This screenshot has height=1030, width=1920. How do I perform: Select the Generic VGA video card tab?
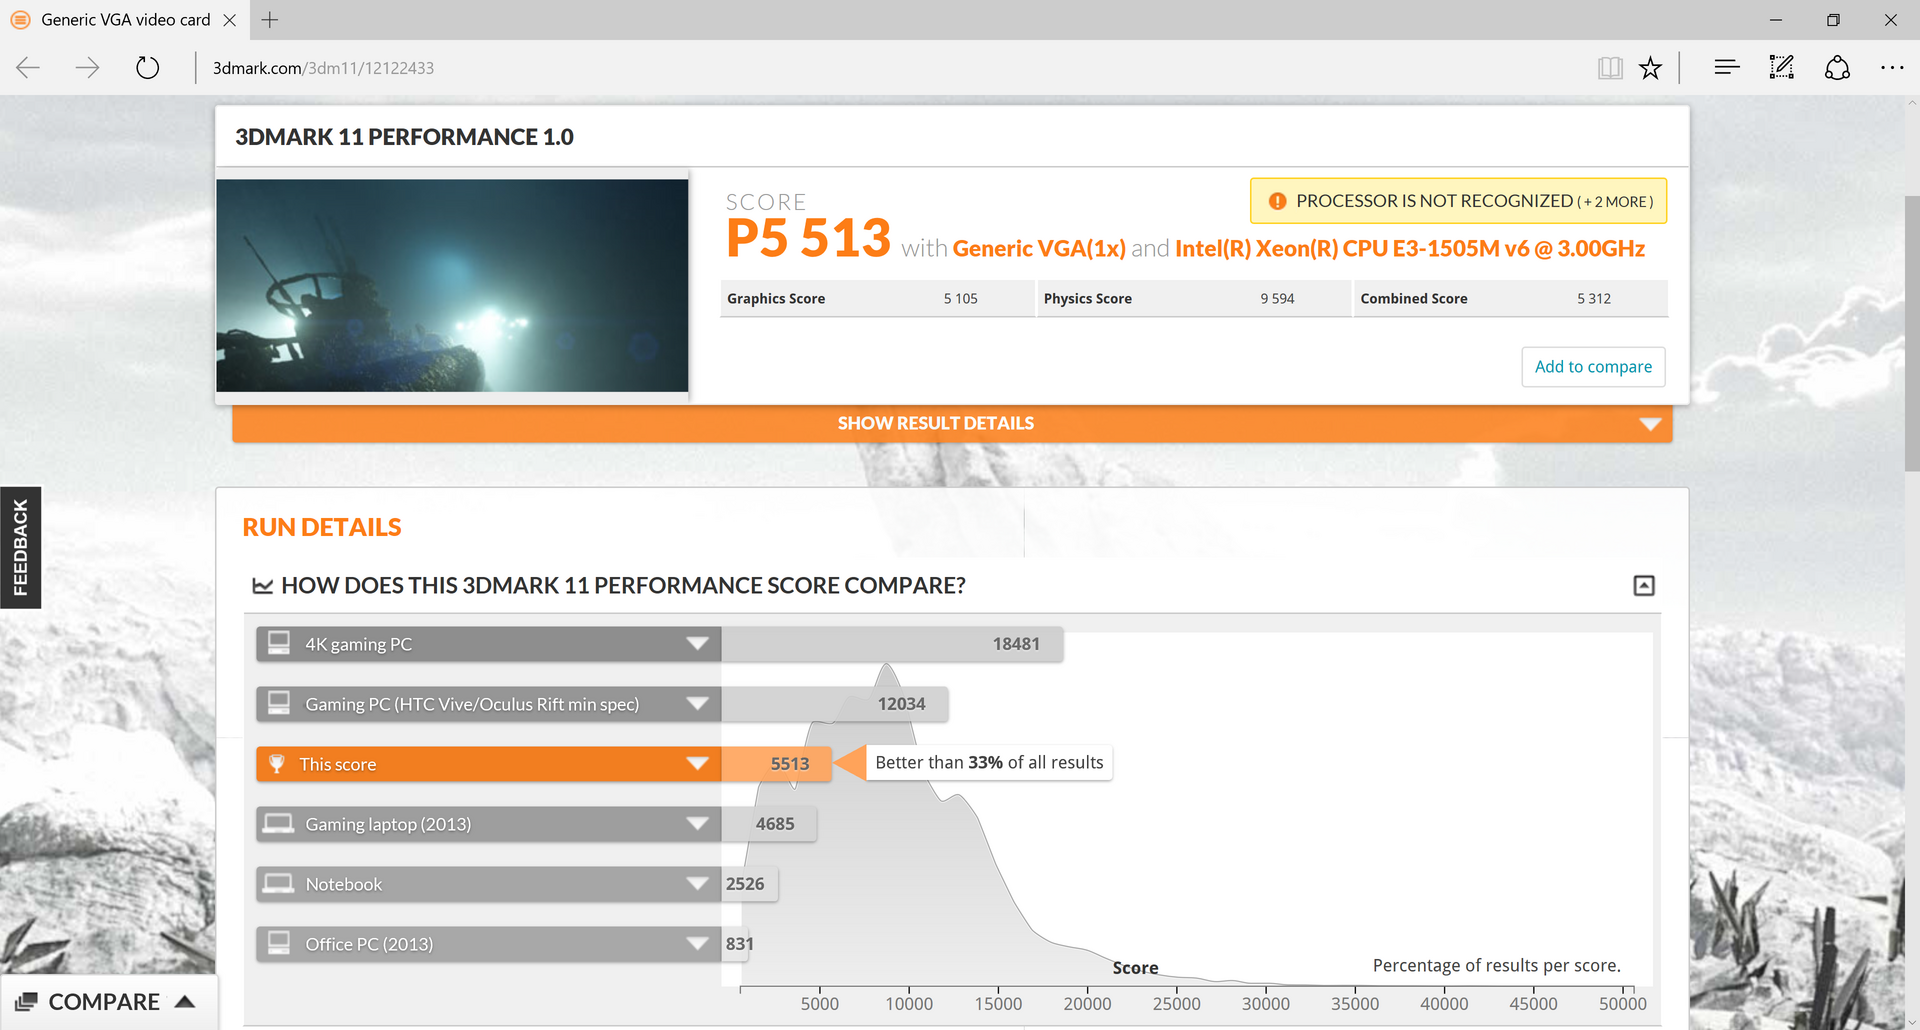[x=124, y=20]
